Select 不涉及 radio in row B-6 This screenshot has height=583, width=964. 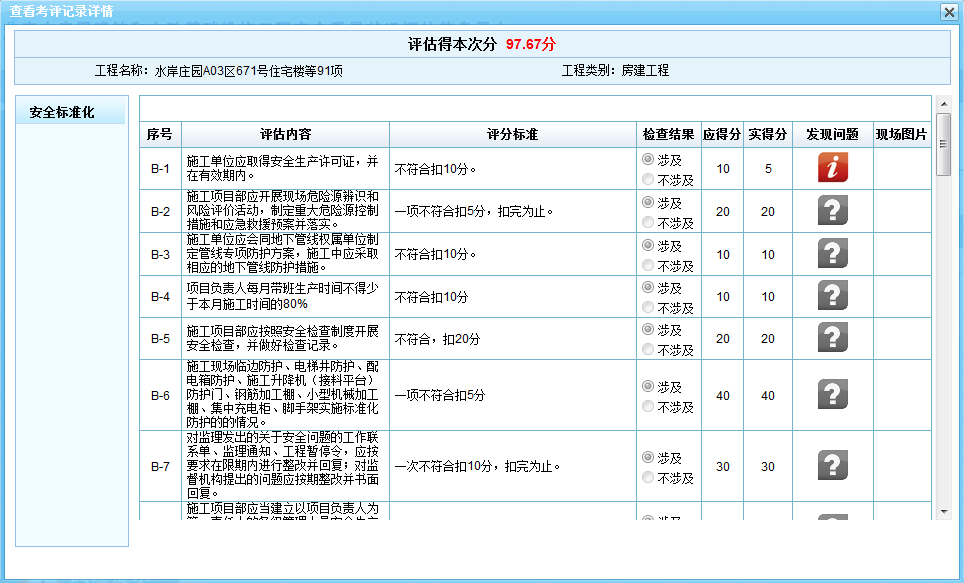(648, 407)
